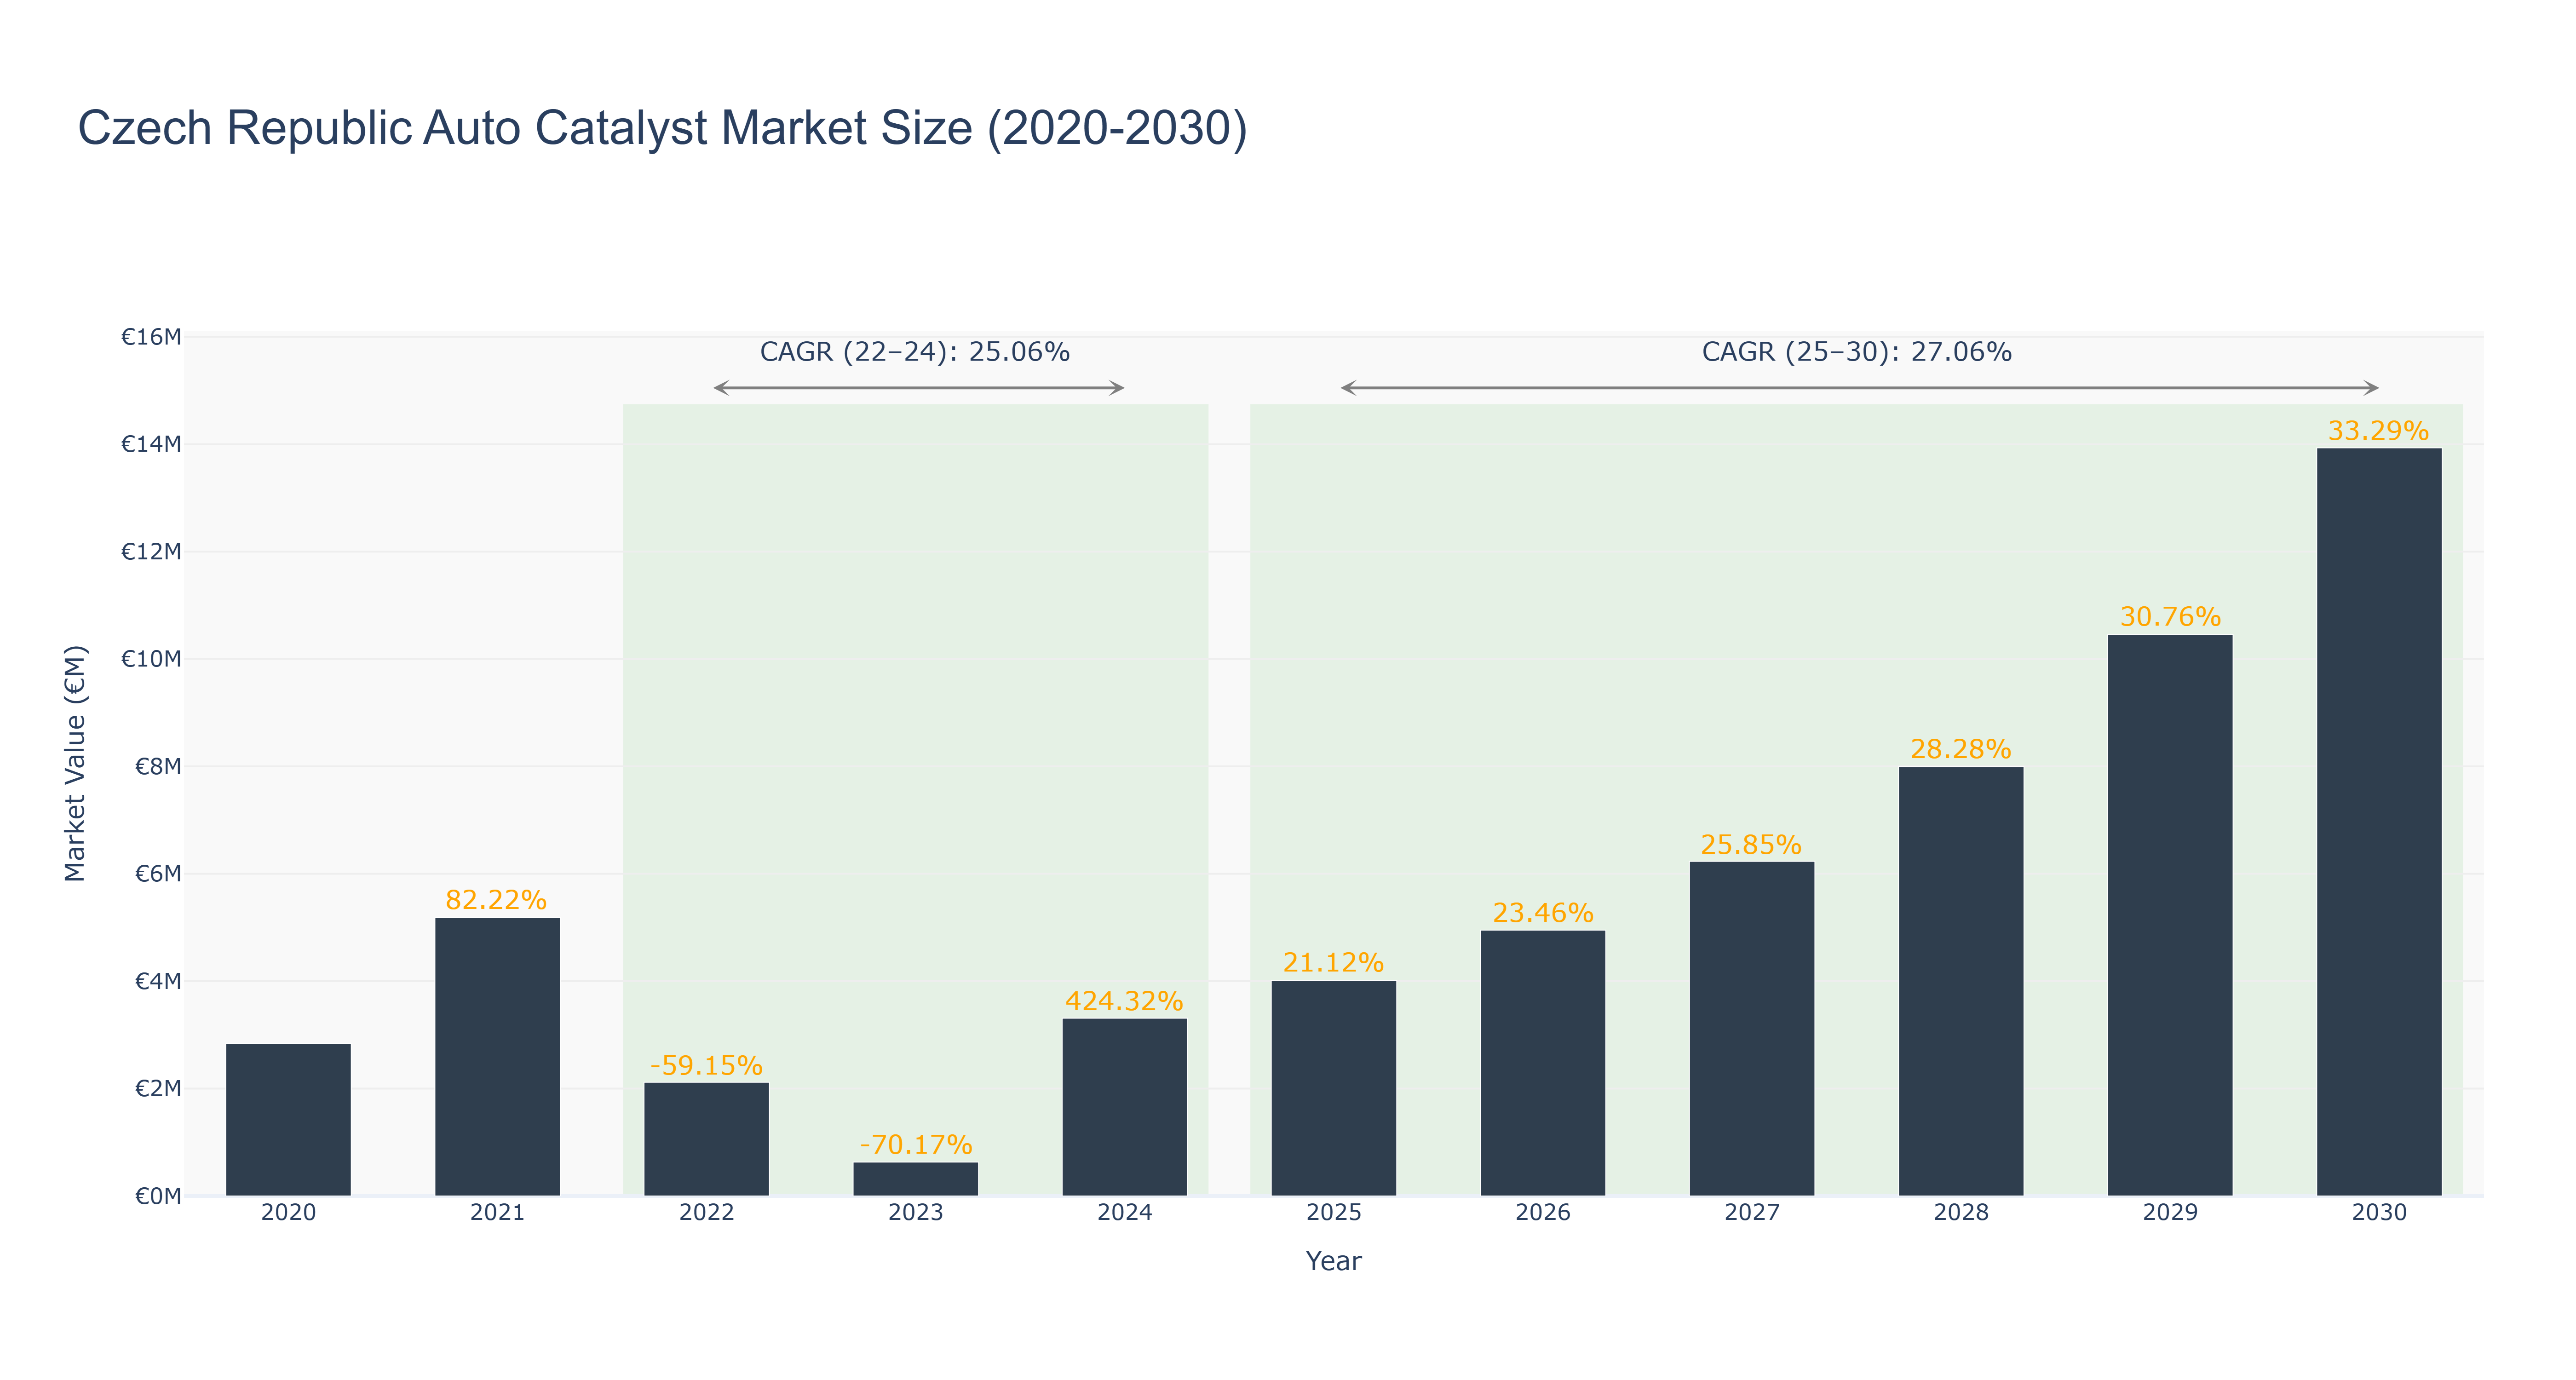The width and height of the screenshot is (2576, 1380).
Task: Click the 2029 x-axis year label
Action: (x=2169, y=1213)
